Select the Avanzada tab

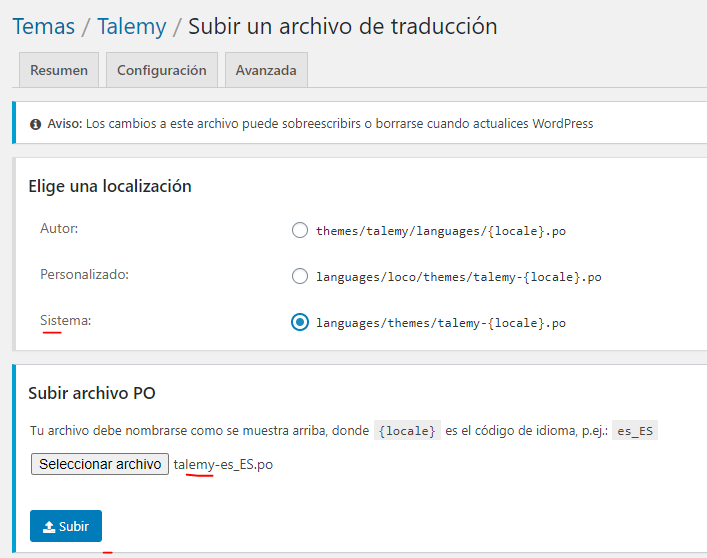click(x=266, y=70)
